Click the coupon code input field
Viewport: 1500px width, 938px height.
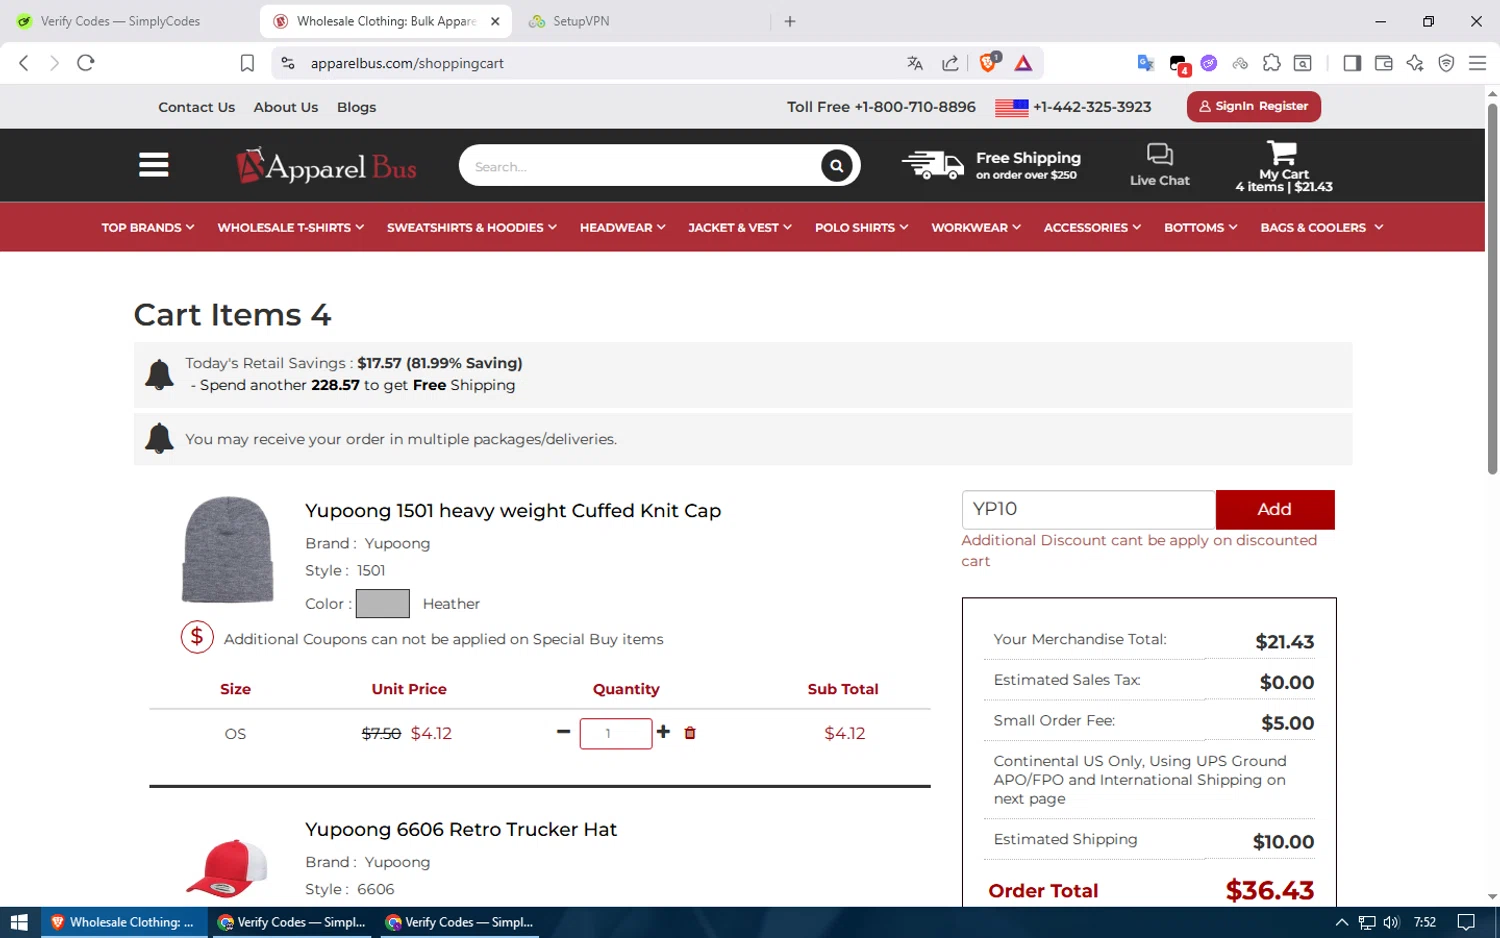point(1088,509)
